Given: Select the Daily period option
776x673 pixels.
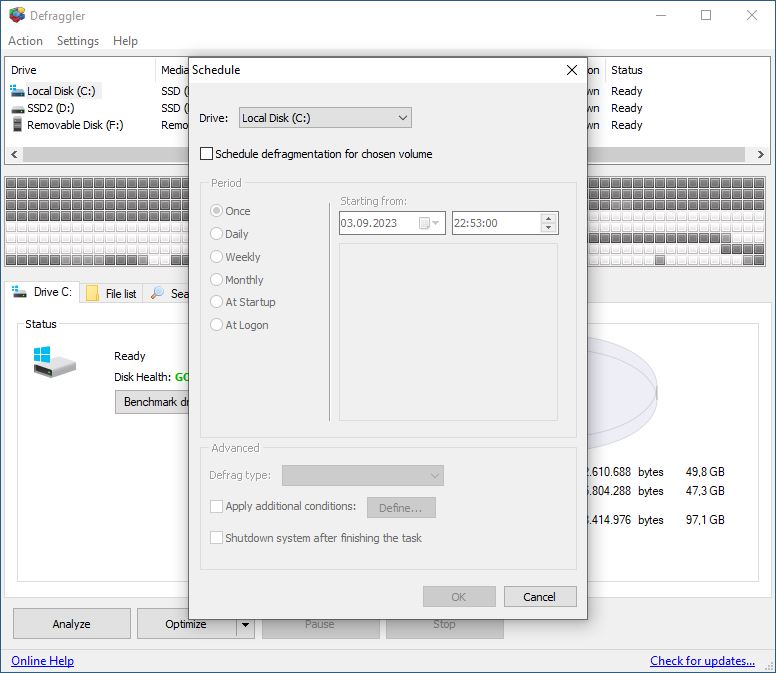Looking at the screenshot, I should 216,234.
